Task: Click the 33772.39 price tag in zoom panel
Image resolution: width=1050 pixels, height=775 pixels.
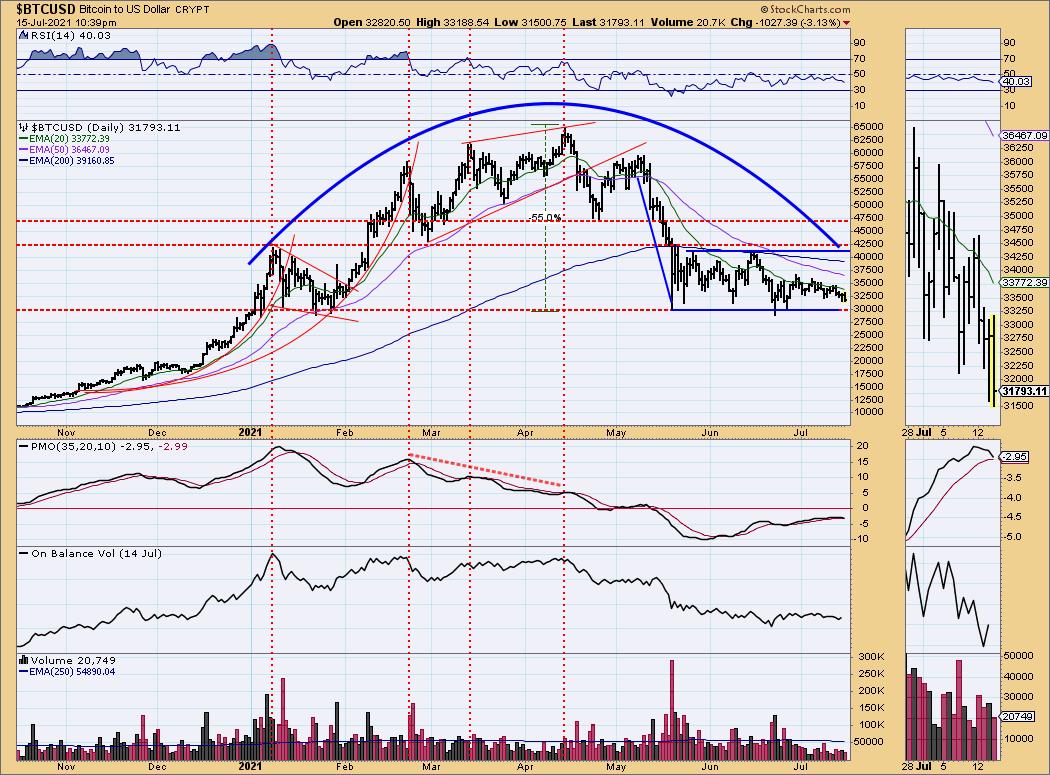Action: (1025, 283)
